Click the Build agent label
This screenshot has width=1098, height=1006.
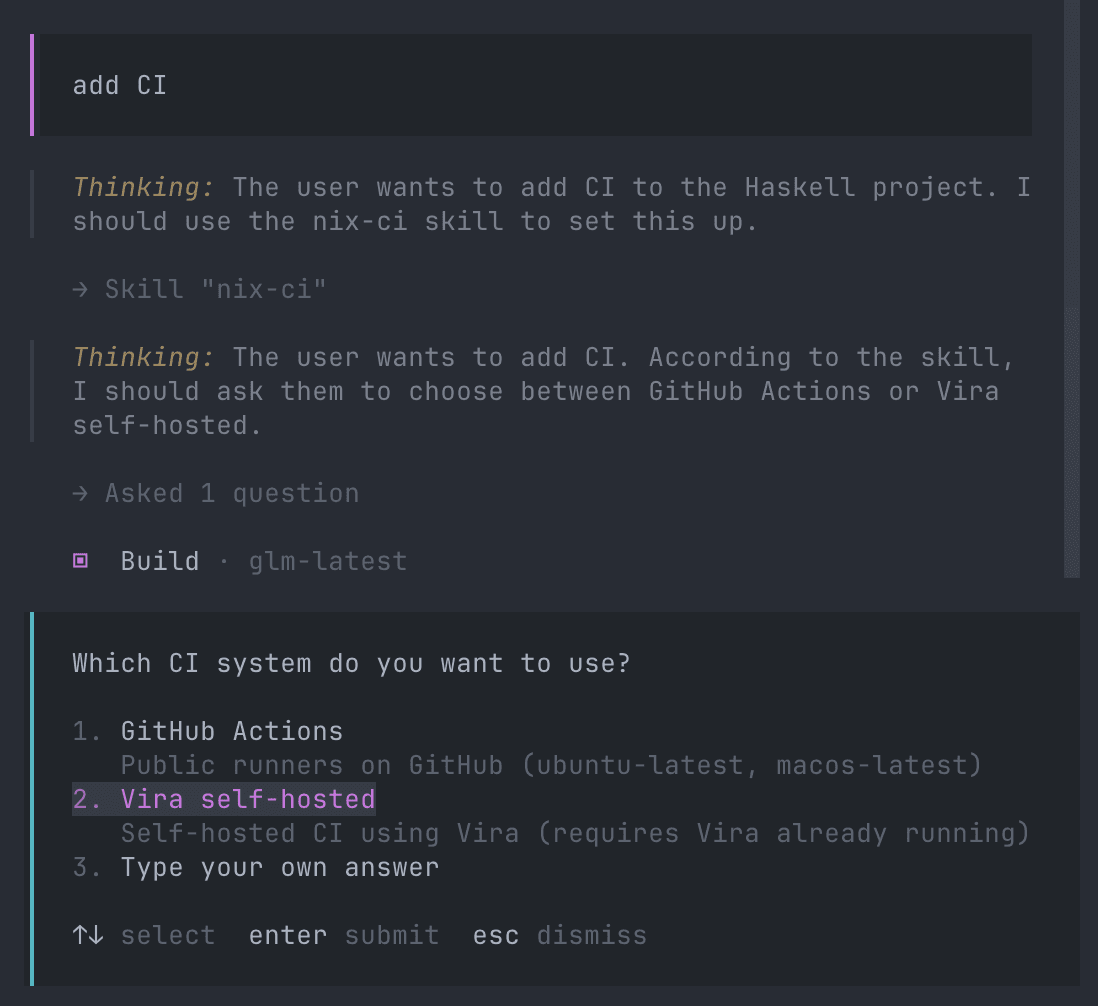(160, 561)
